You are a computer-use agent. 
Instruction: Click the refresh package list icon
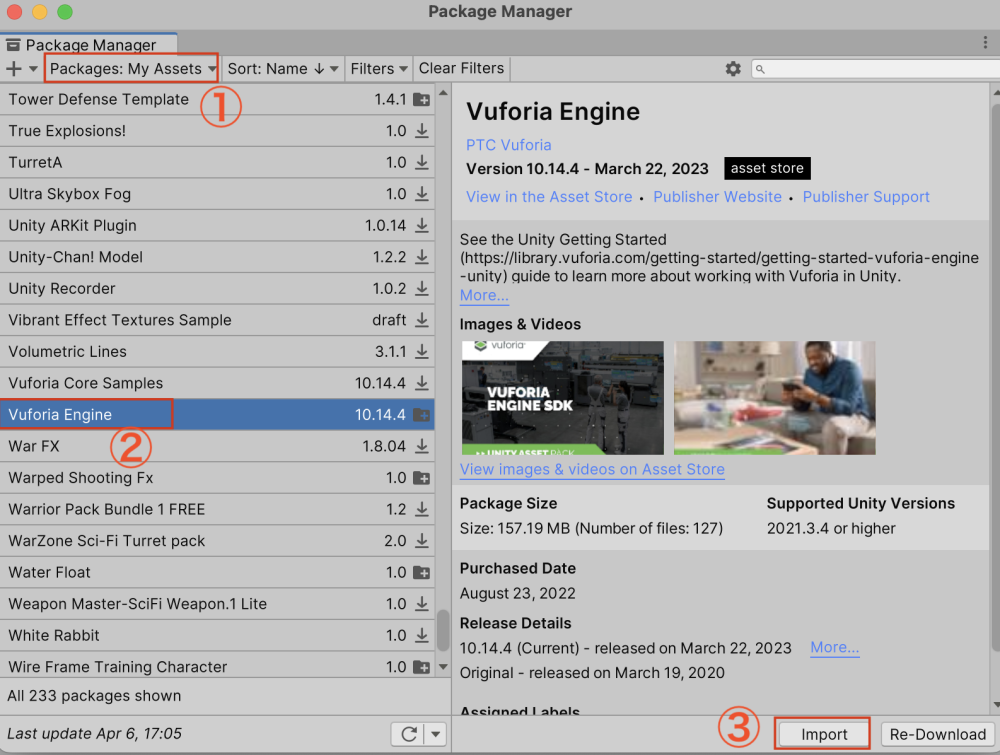(408, 734)
